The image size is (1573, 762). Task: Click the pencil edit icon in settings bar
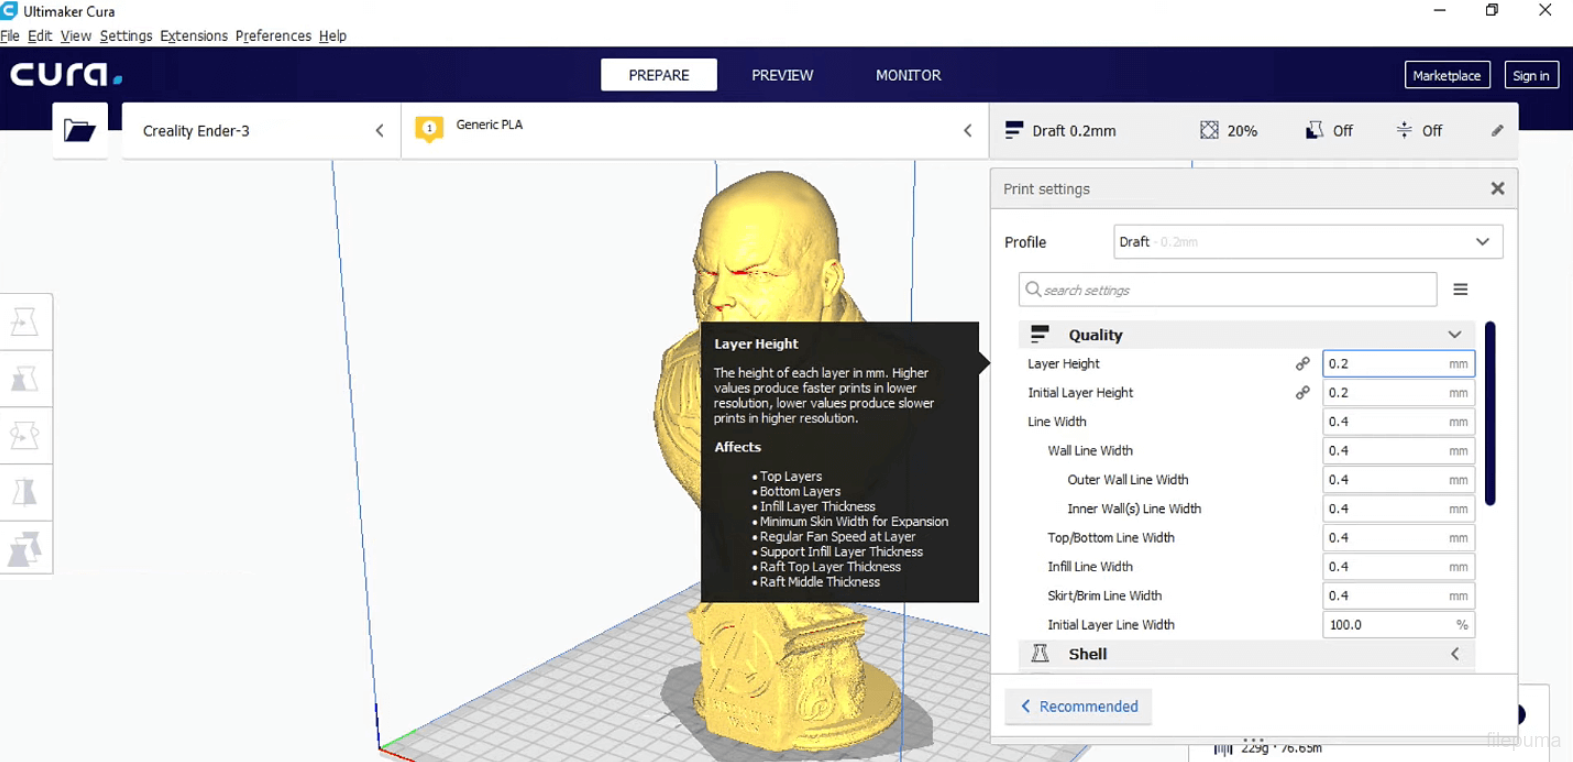pyautogui.click(x=1496, y=131)
